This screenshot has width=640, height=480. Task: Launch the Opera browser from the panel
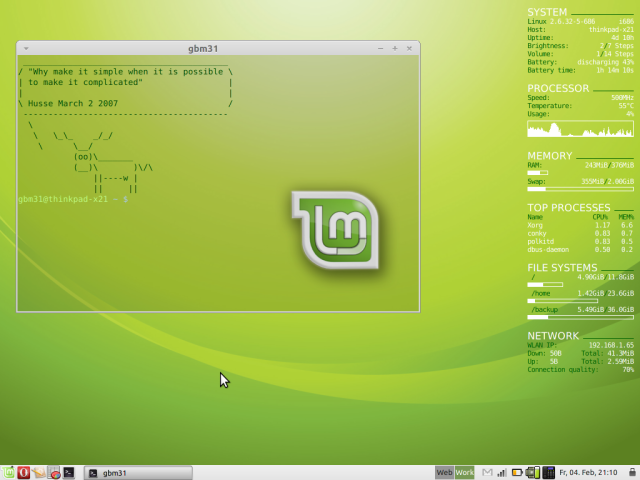(x=23, y=473)
